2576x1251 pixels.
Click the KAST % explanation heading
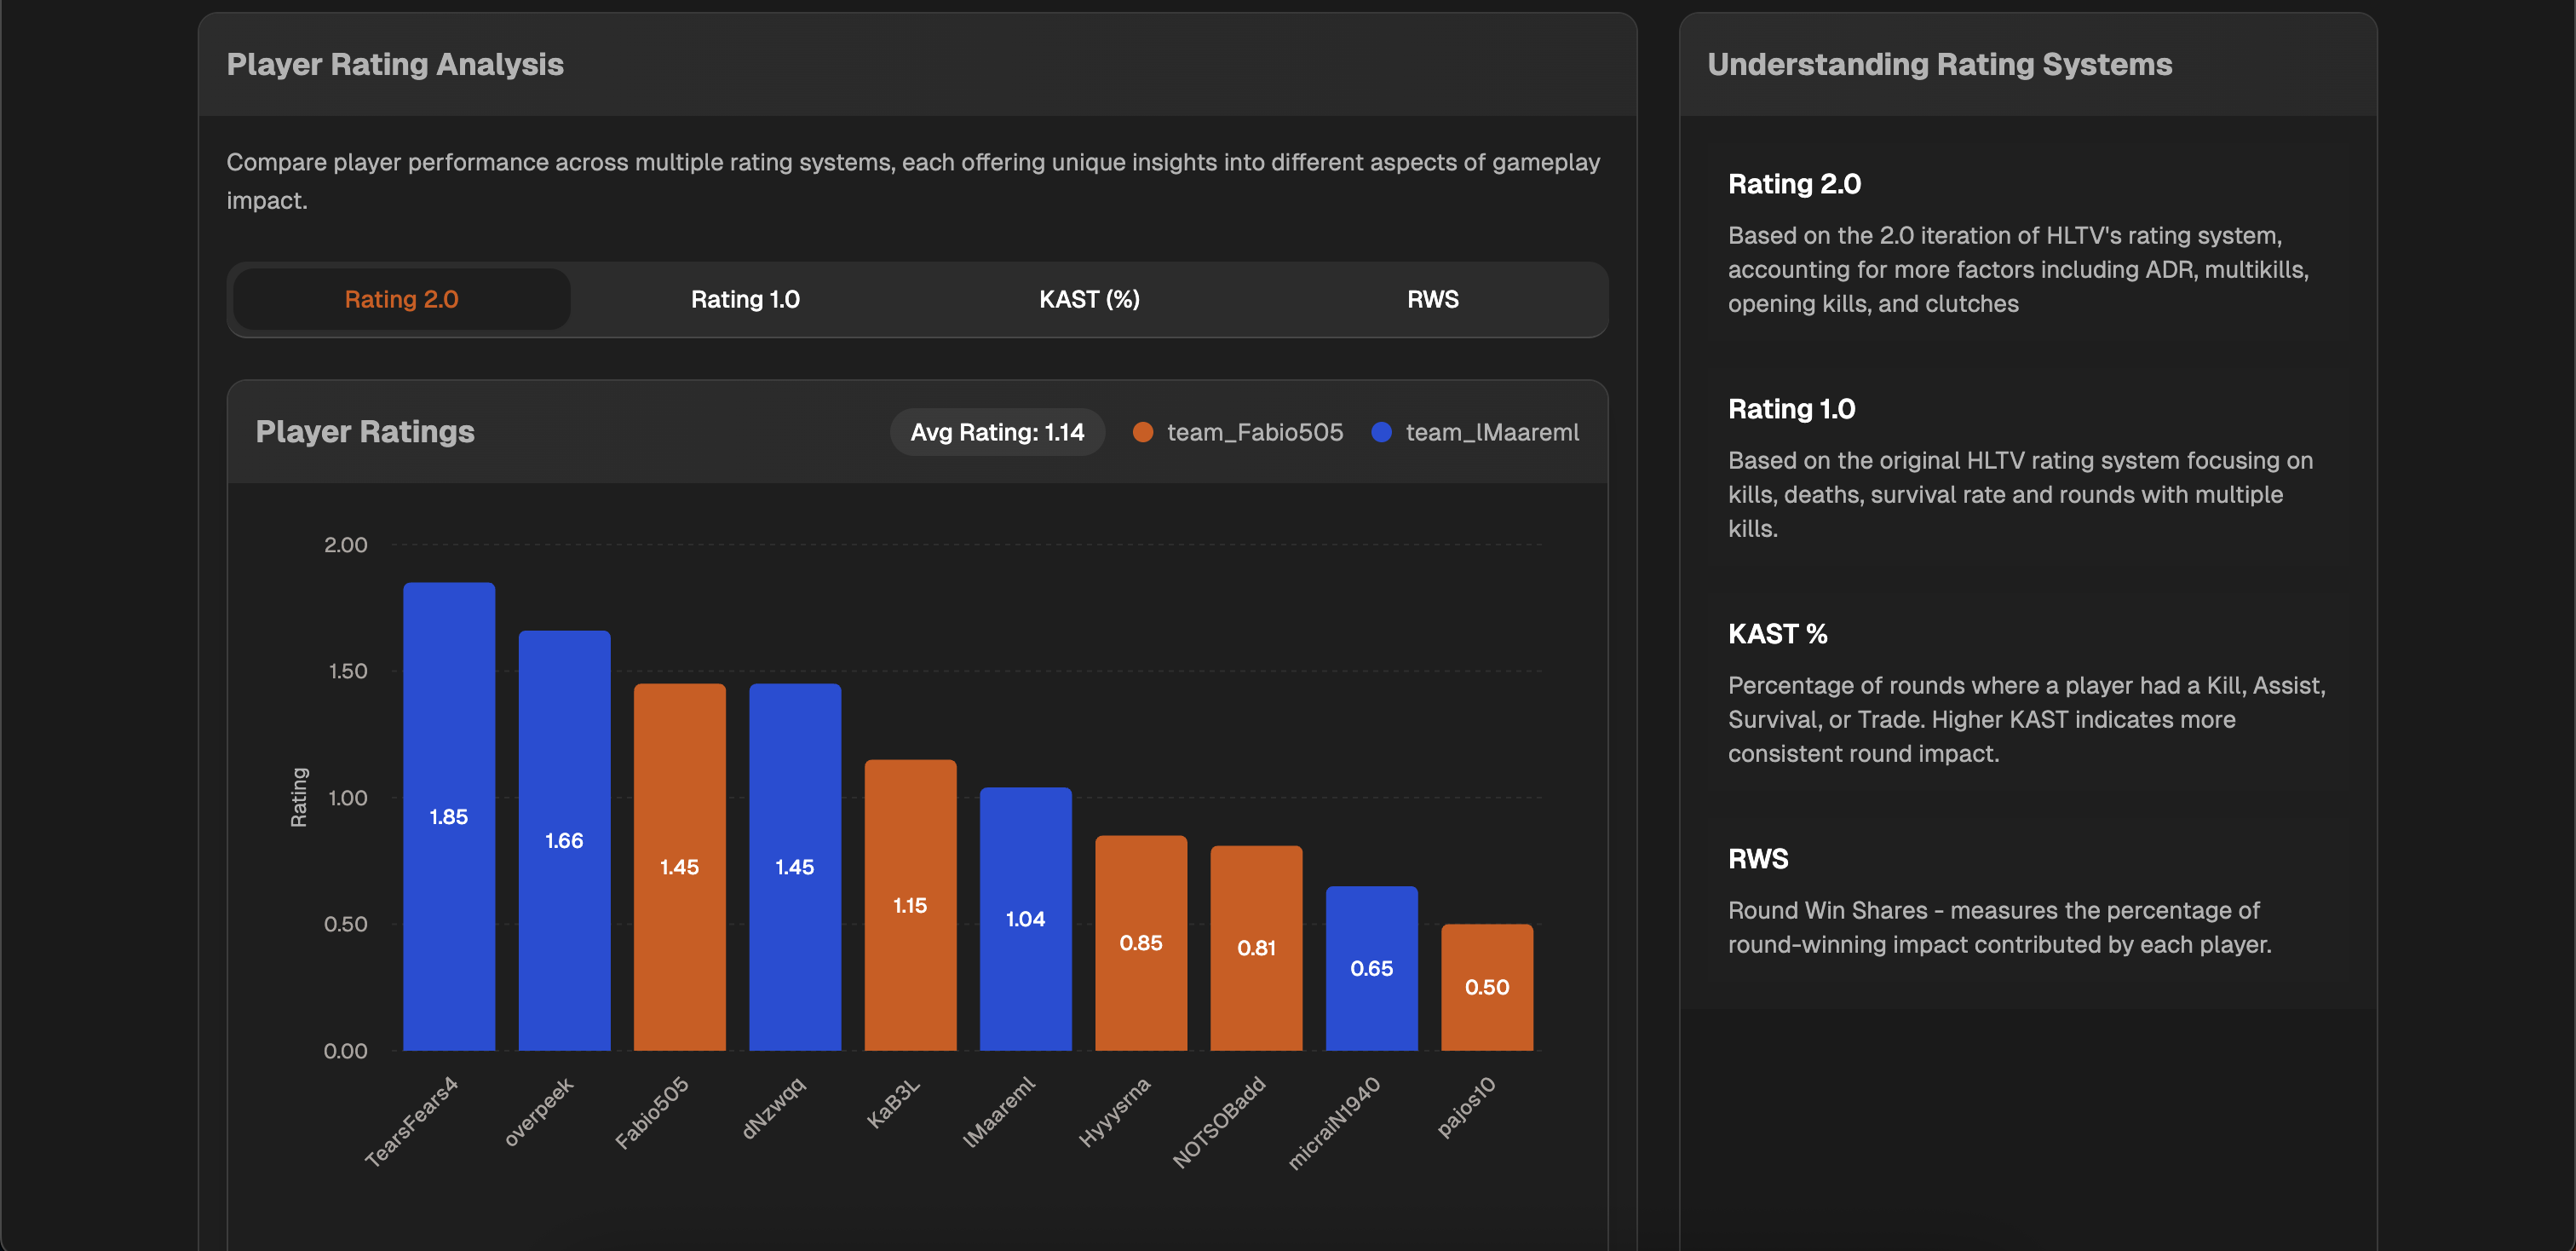point(1777,634)
